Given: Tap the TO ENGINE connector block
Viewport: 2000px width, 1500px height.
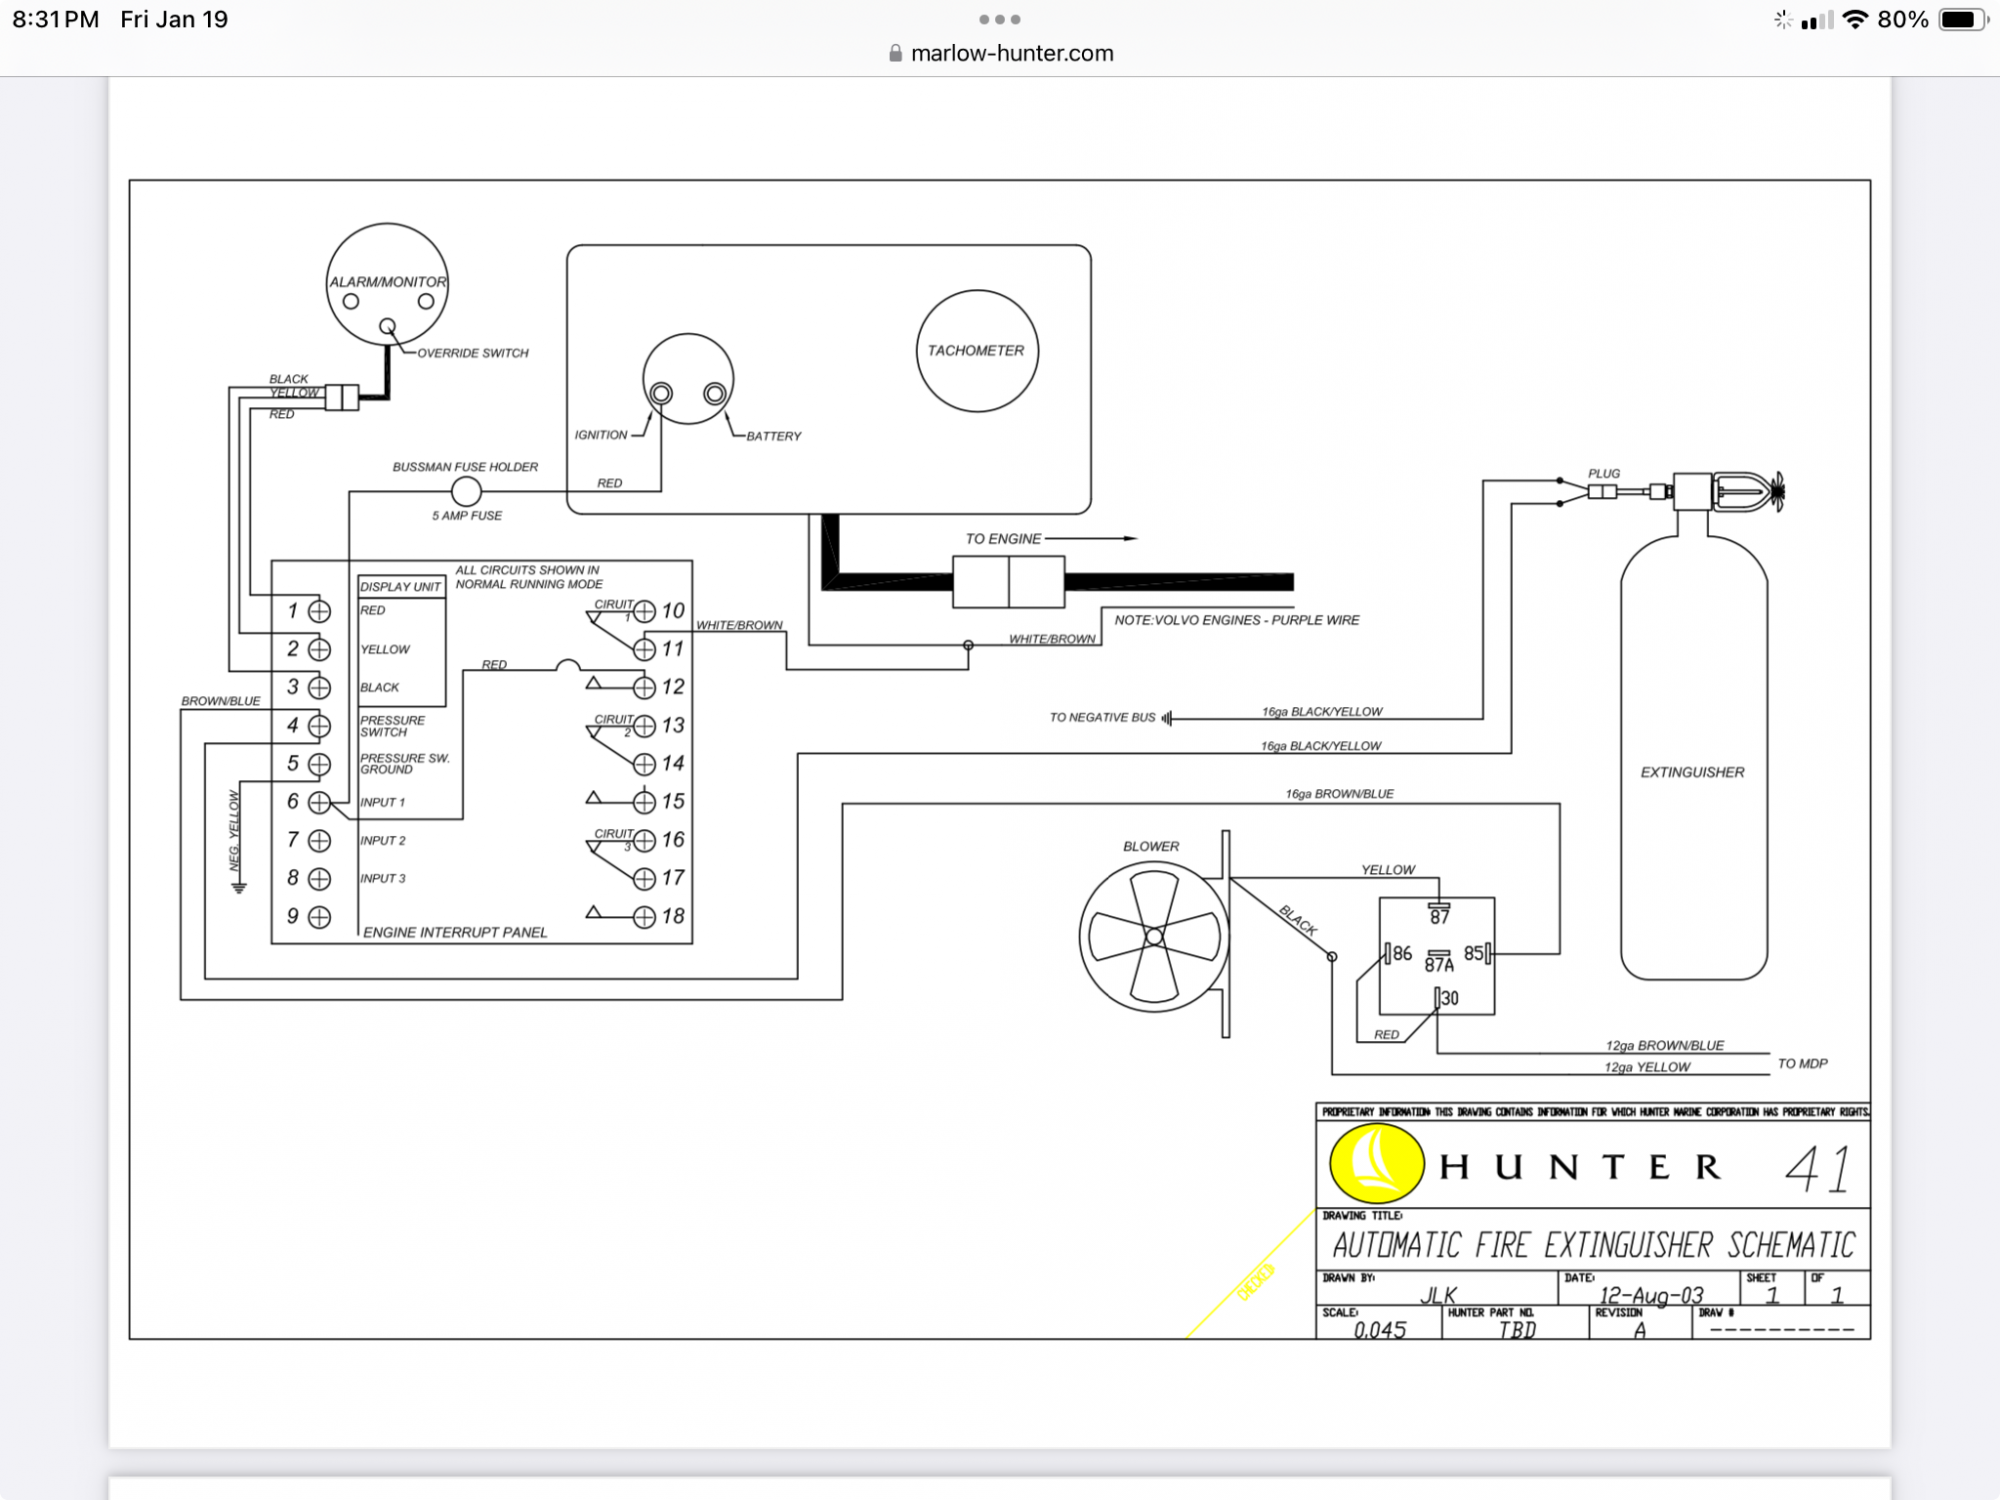Looking at the screenshot, I should [1008, 582].
